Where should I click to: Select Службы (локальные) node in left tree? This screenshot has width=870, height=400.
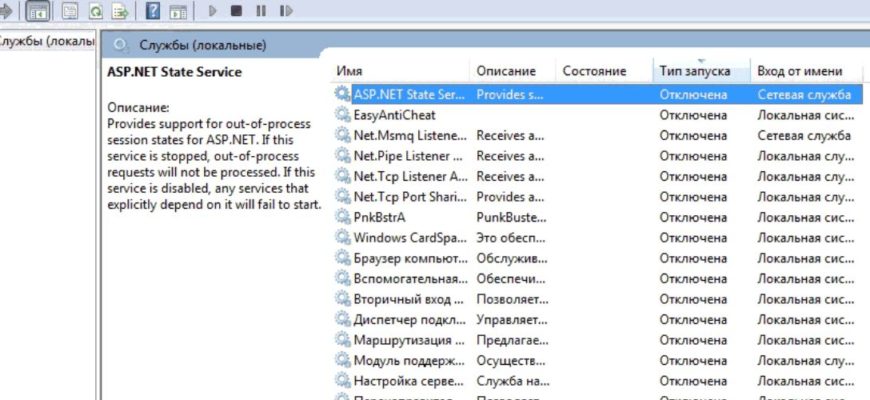pos(48,42)
